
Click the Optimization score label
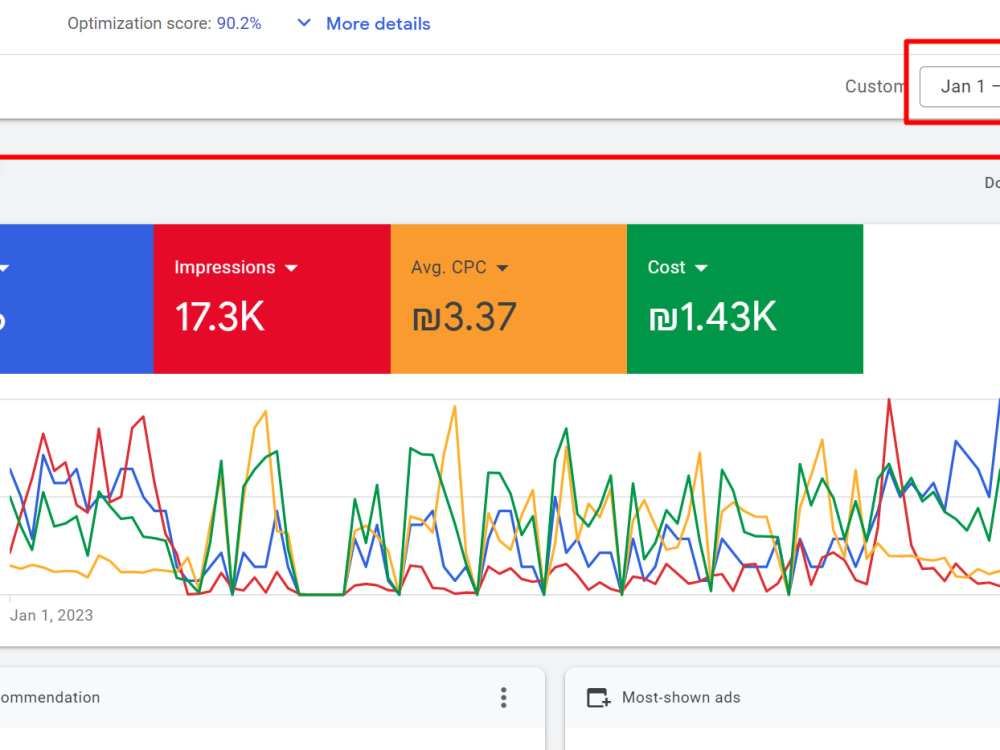pos(139,24)
